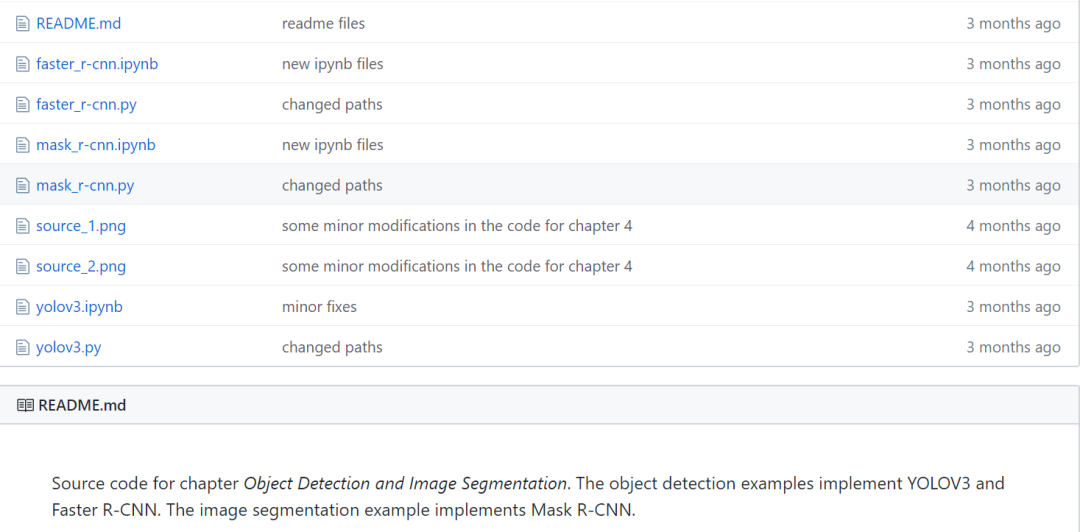This screenshot has width=1080, height=532.
Task: Open "new ipynb files" commit for mask_r-cnn.ipynb
Action: pos(332,145)
